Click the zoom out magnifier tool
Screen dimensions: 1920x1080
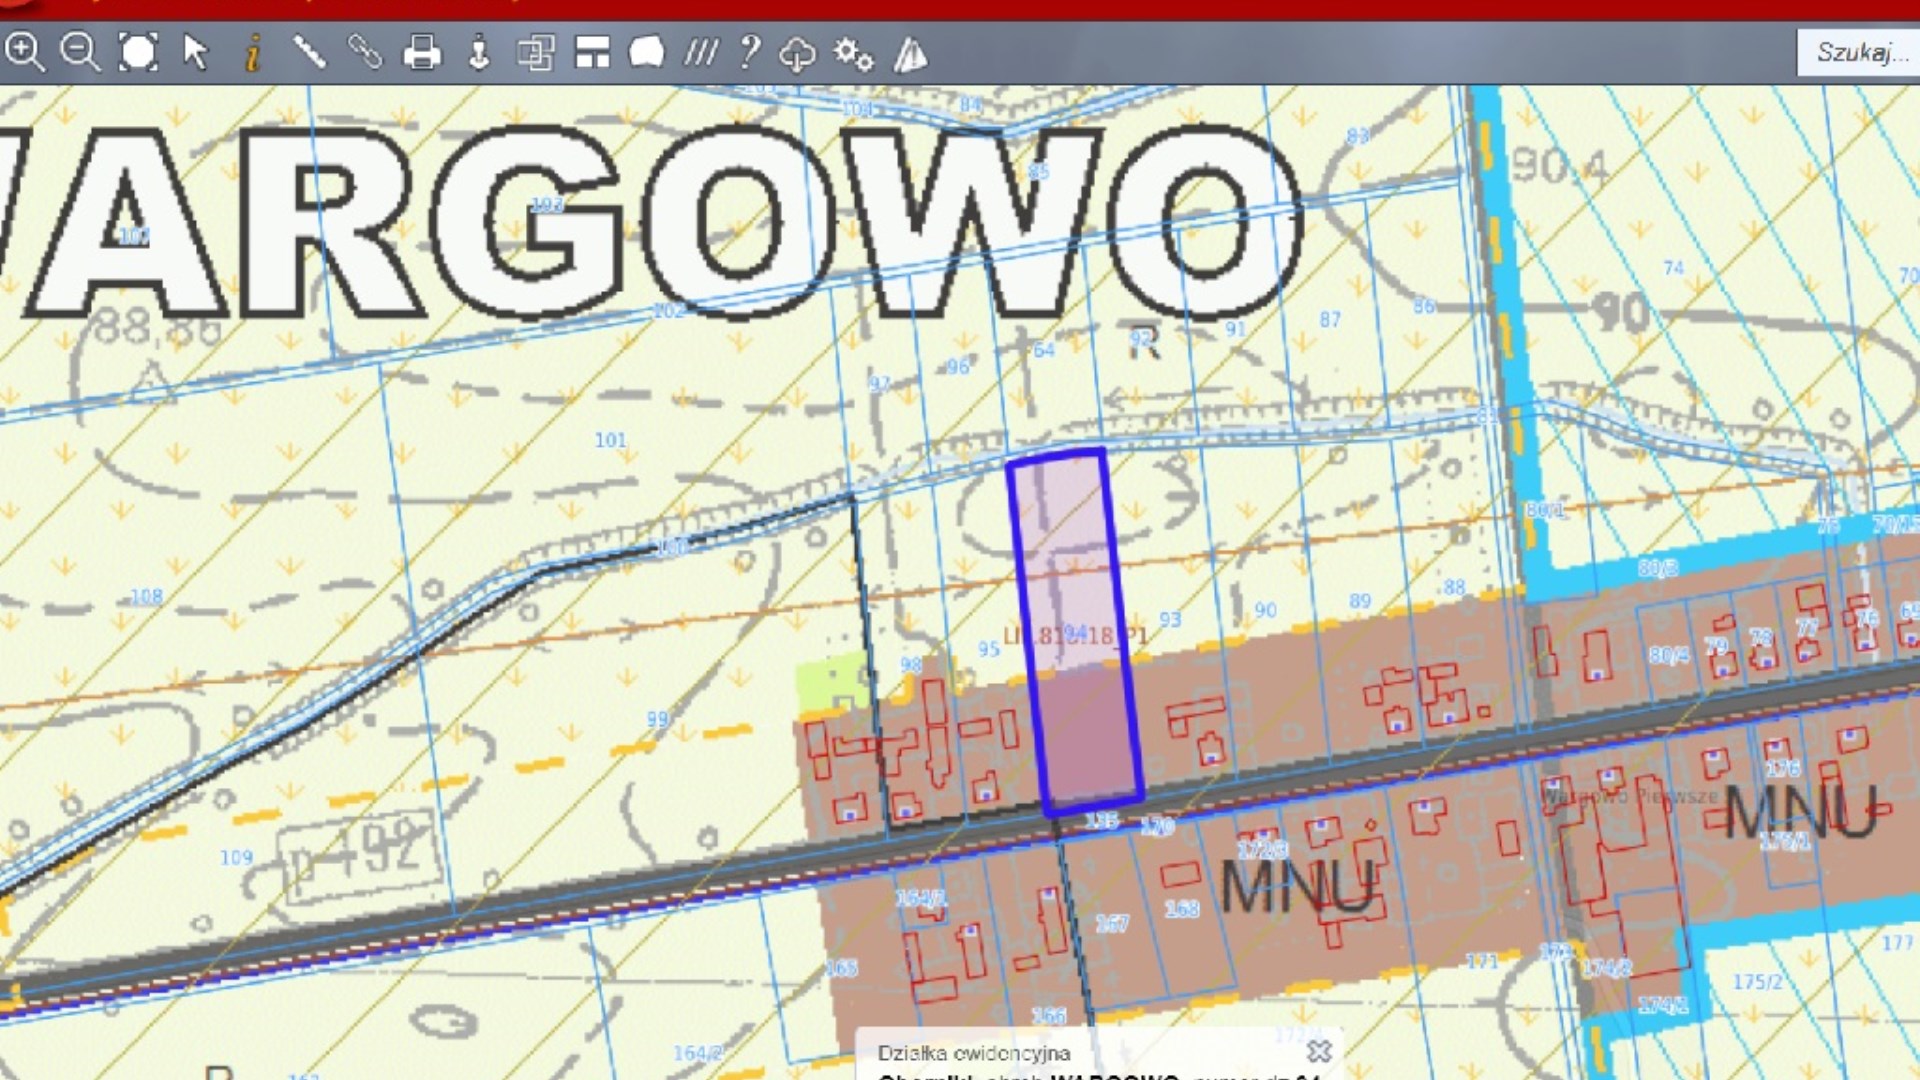point(80,52)
